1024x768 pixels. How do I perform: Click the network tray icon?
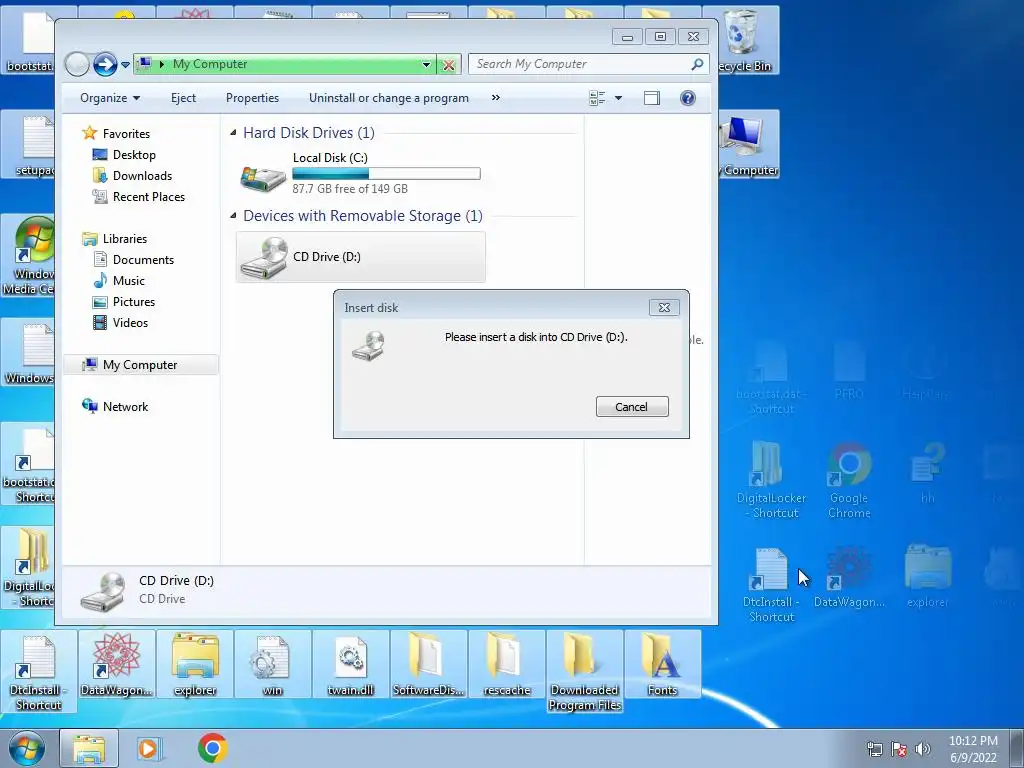point(874,749)
